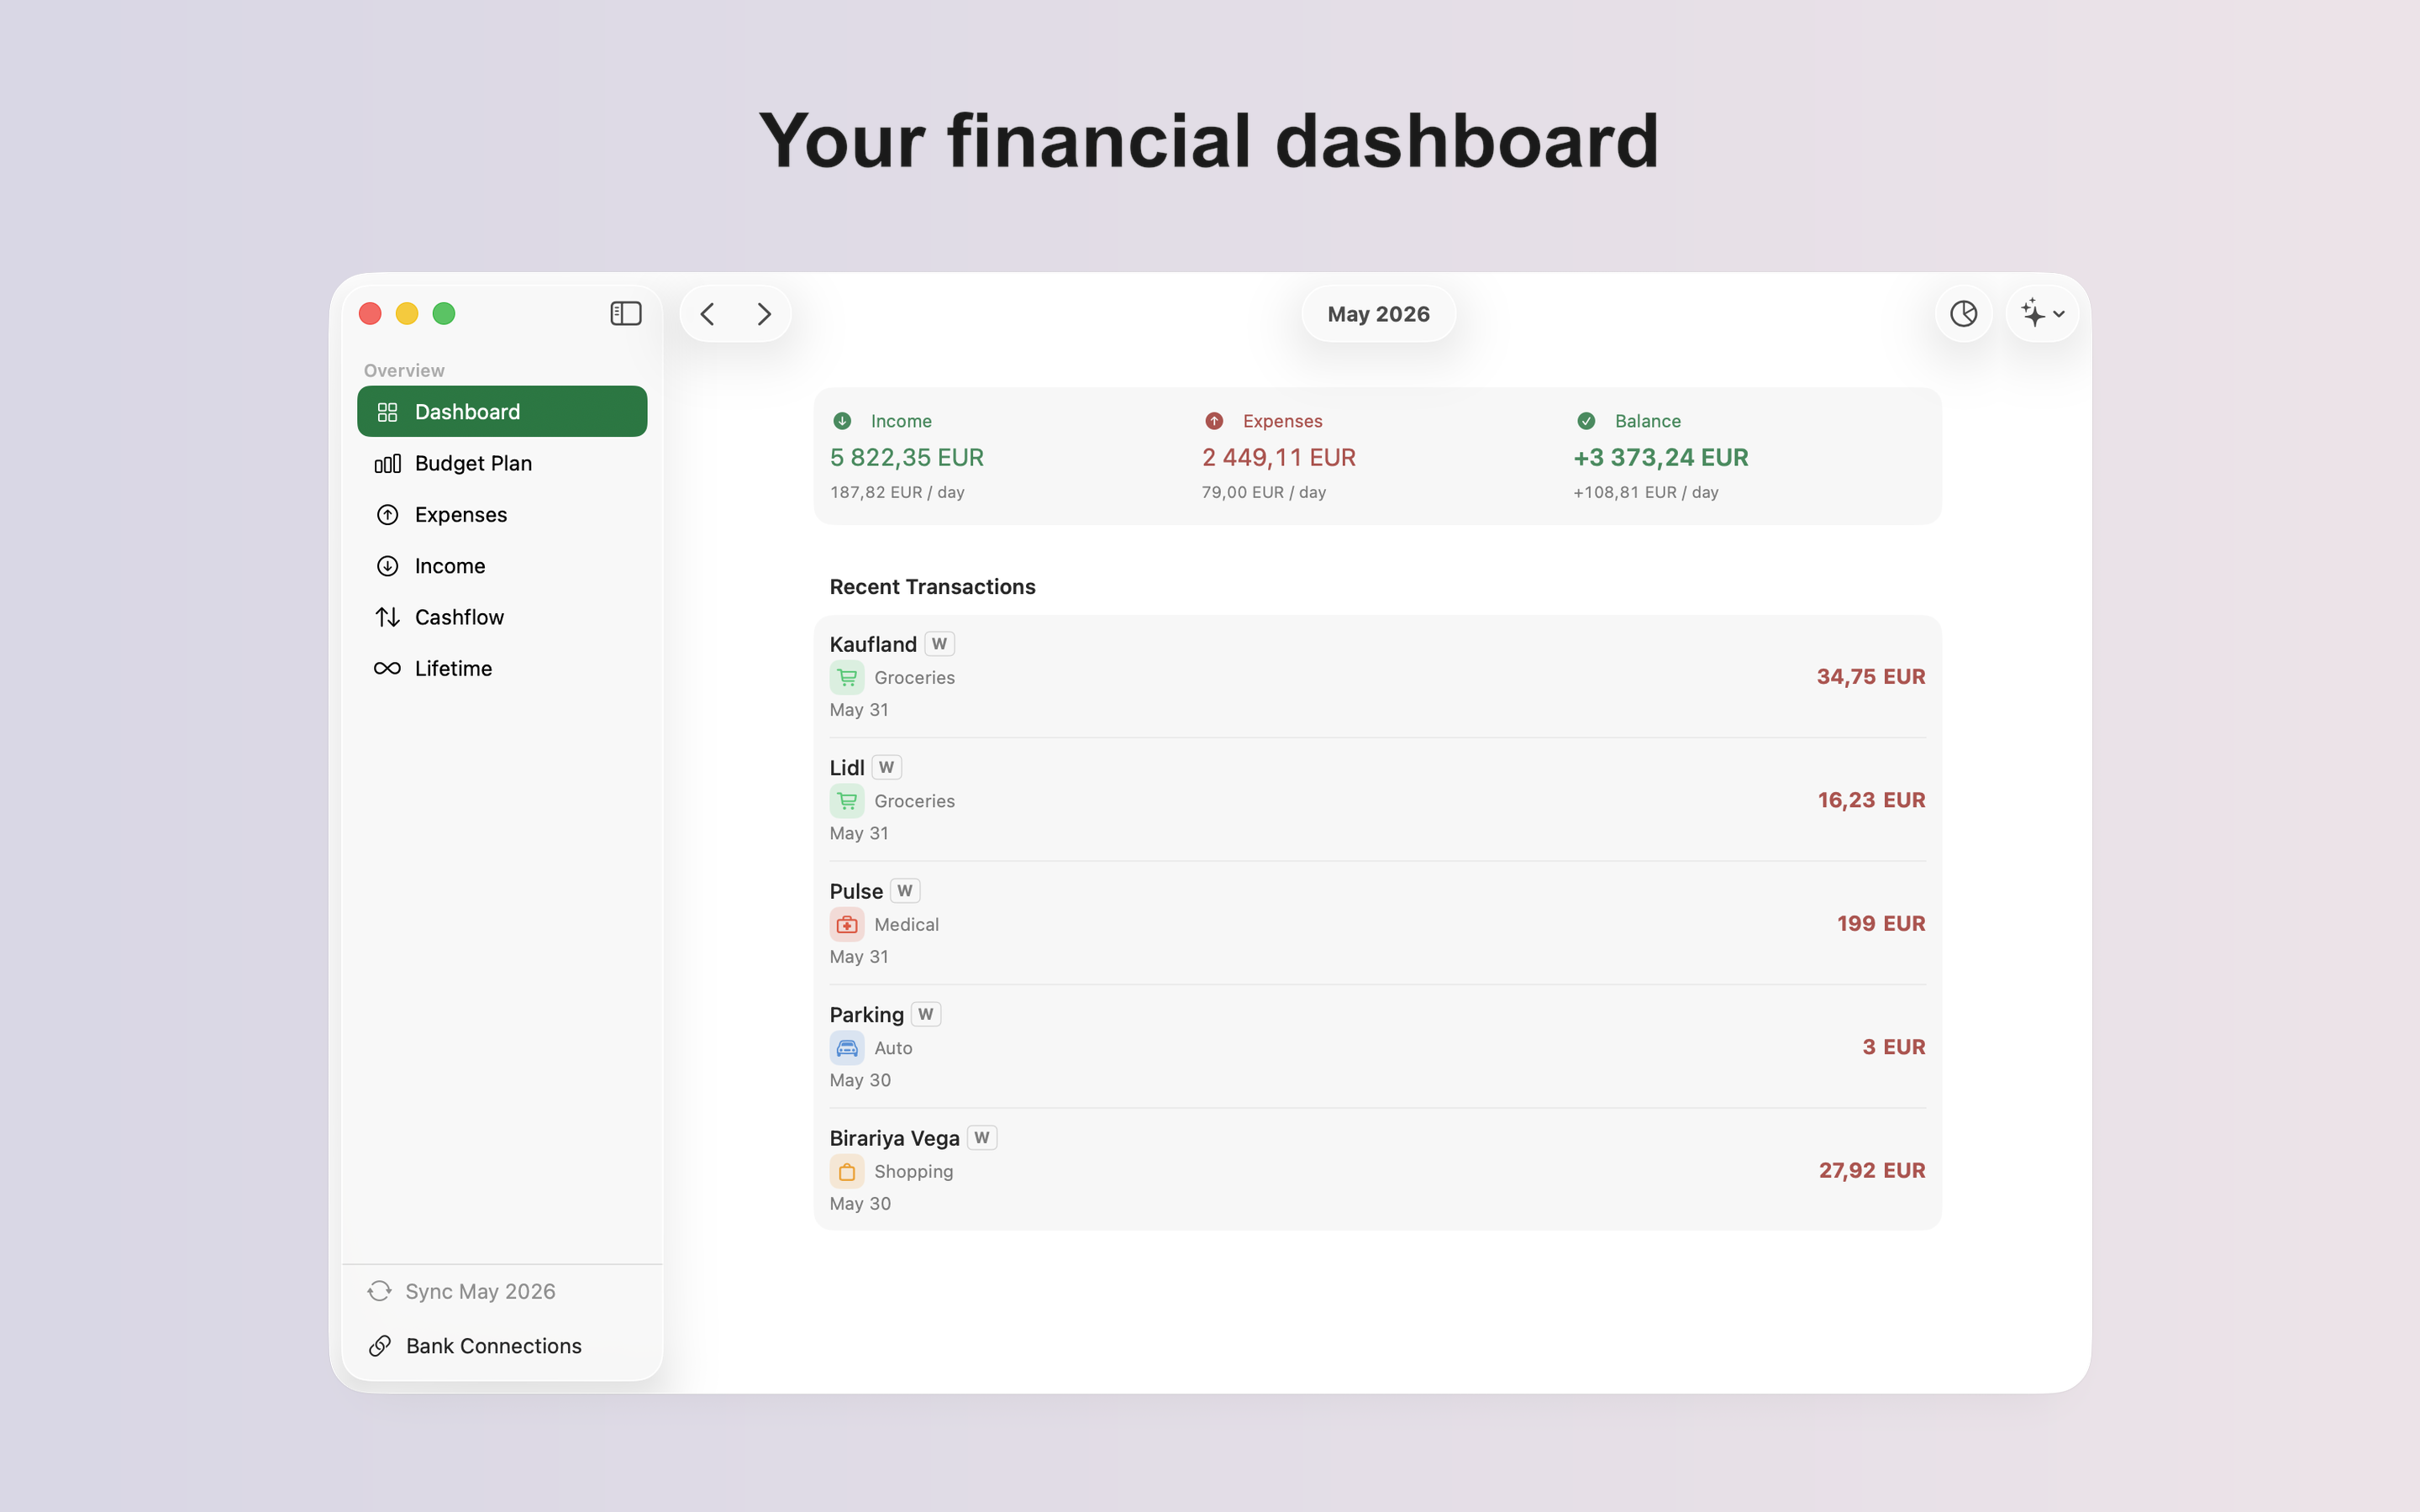
Task: Click the +108,81 EUR / day value
Action: (x=1646, y=492)
